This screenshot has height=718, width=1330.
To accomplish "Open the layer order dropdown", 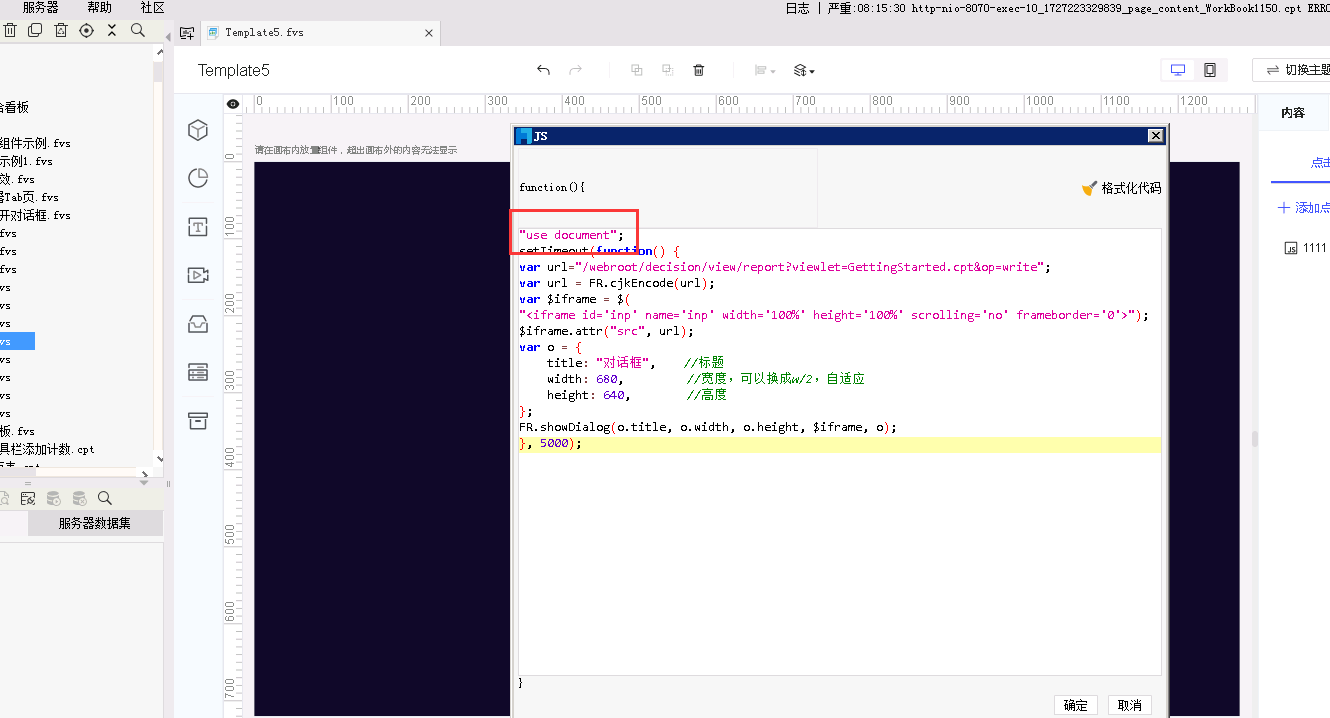I will coord(804,70).
